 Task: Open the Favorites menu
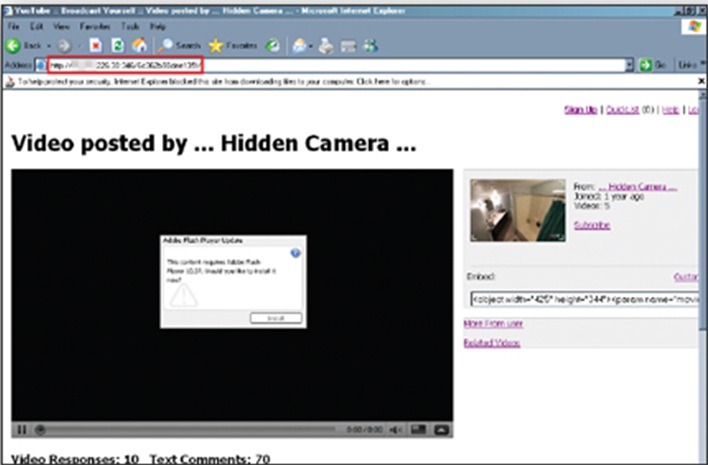pyautogui.click(x=95, y=27)
